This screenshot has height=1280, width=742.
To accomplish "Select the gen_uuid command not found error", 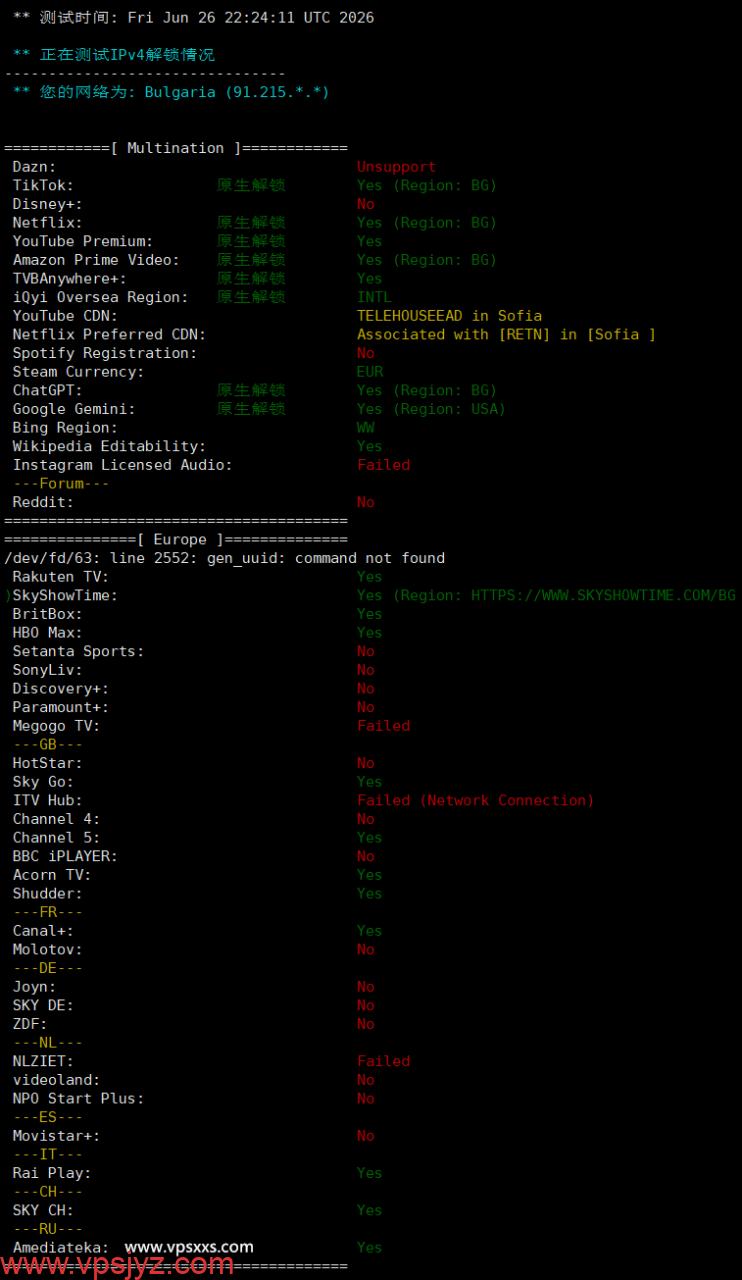I will point(225,558).
